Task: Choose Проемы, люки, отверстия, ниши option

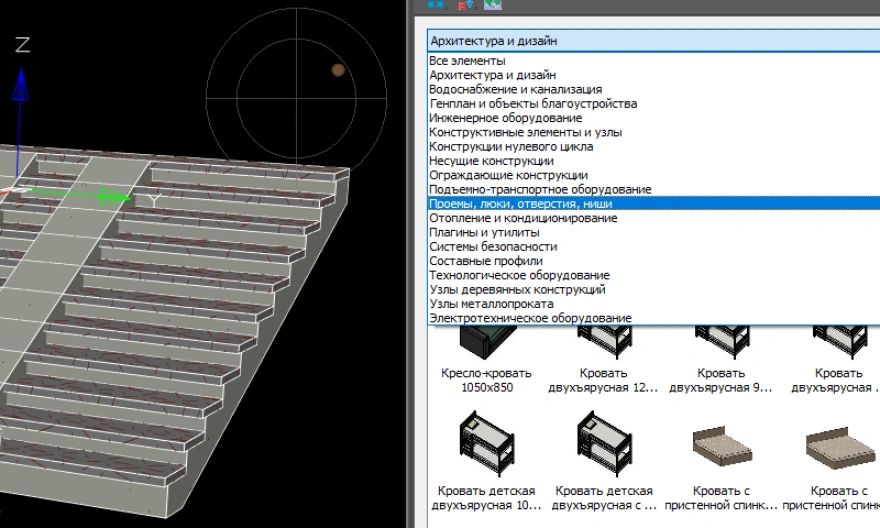Action: [x=520, y=203]
